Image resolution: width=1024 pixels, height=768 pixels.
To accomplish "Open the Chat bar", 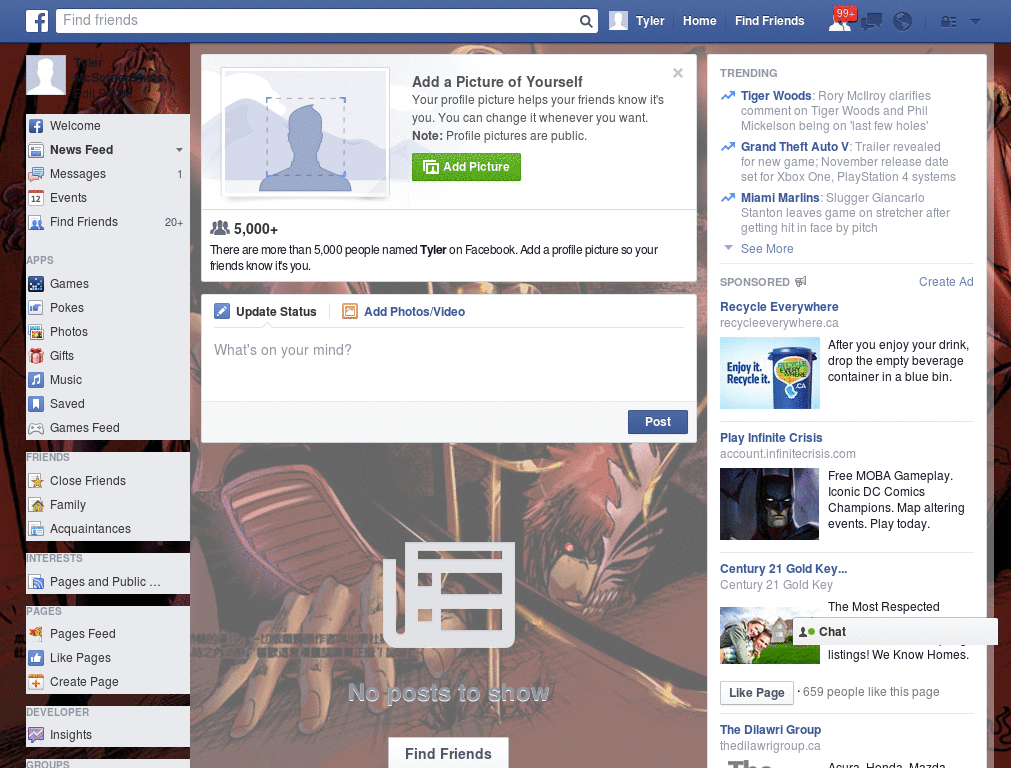I will coord(895,632).
